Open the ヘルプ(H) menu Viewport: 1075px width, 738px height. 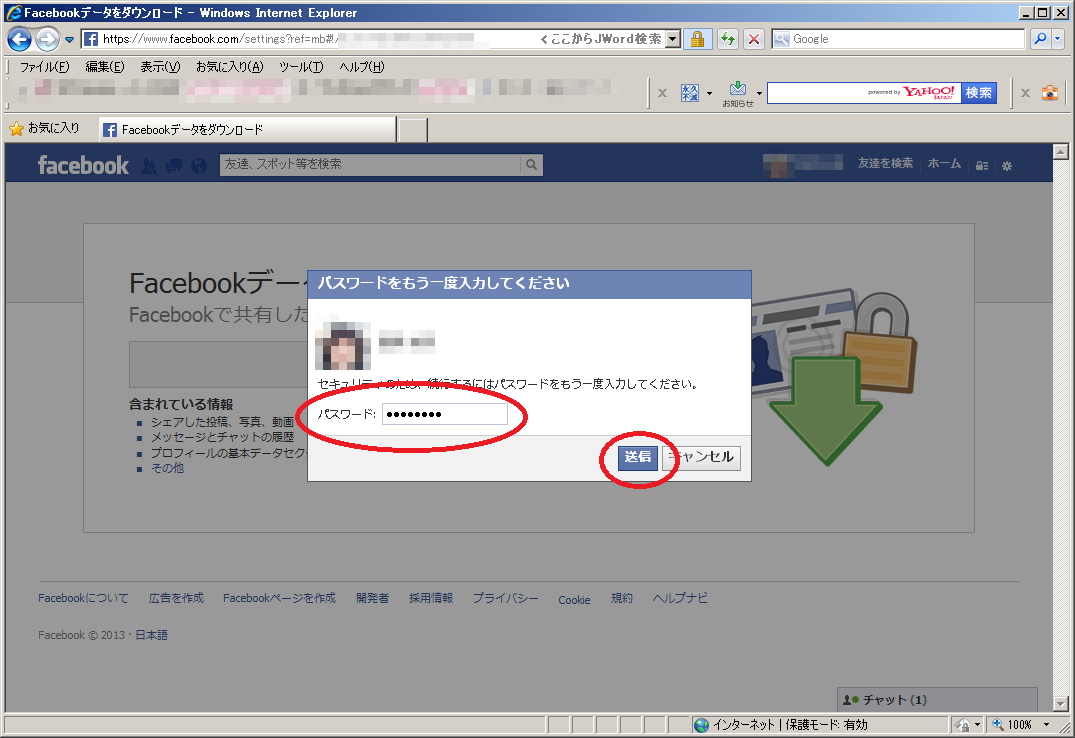pyautogui.click(x=361, y=67)
